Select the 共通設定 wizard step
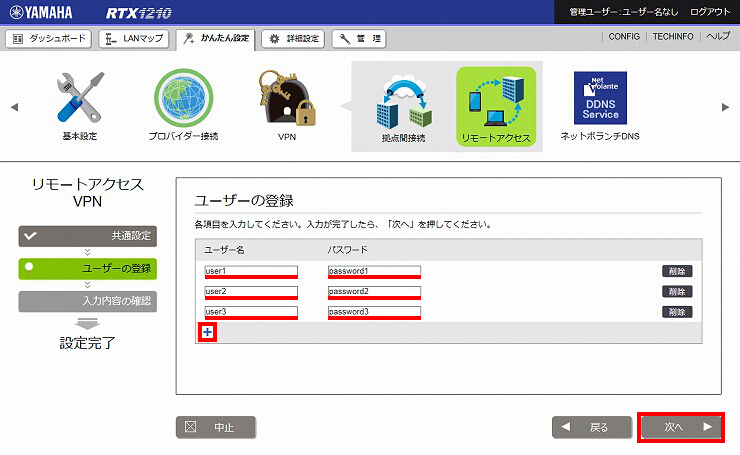 [88, 236]
